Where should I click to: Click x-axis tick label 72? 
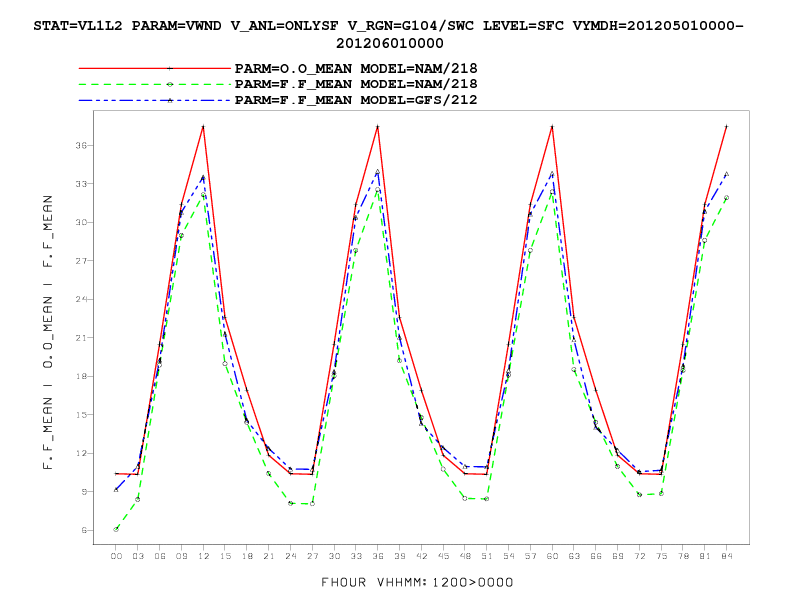coord(639,556)
